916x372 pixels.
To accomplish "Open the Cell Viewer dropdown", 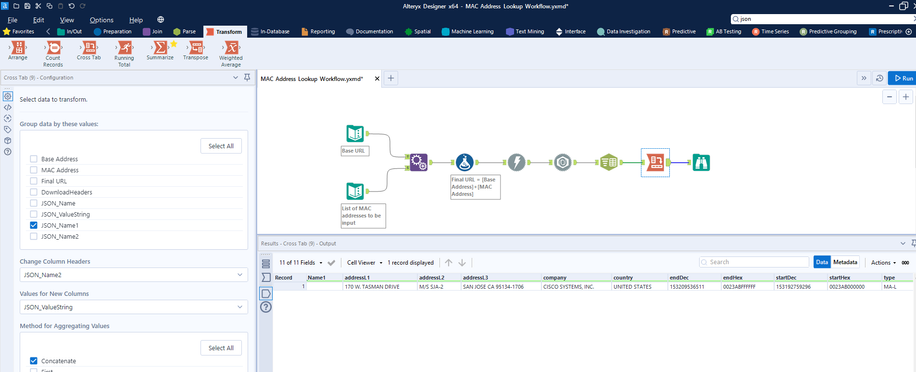I will click(365, 263).
